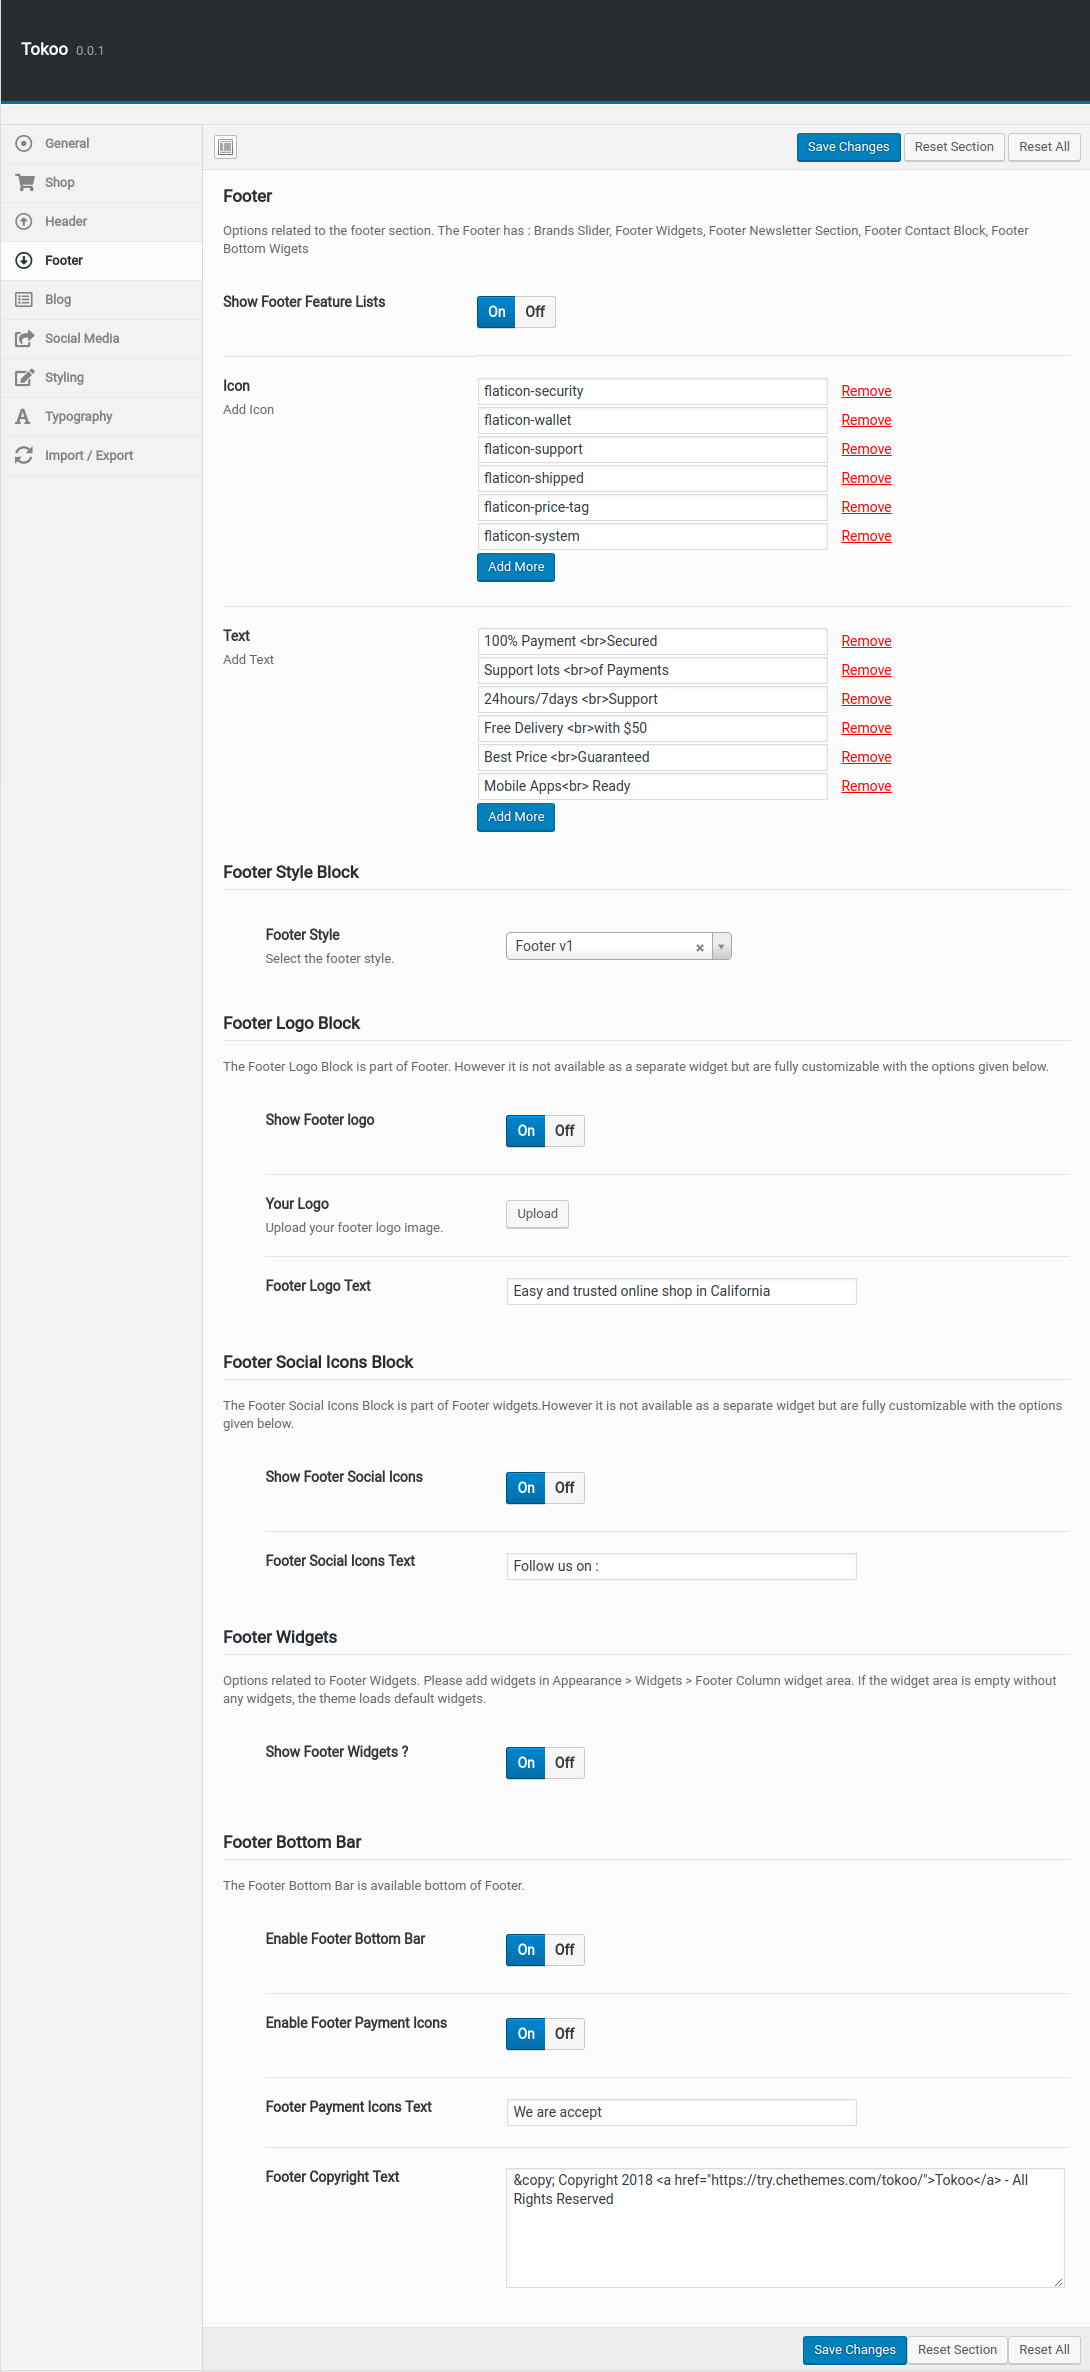Switch Enable Footer Payment Icons to On

point(526,2034)
